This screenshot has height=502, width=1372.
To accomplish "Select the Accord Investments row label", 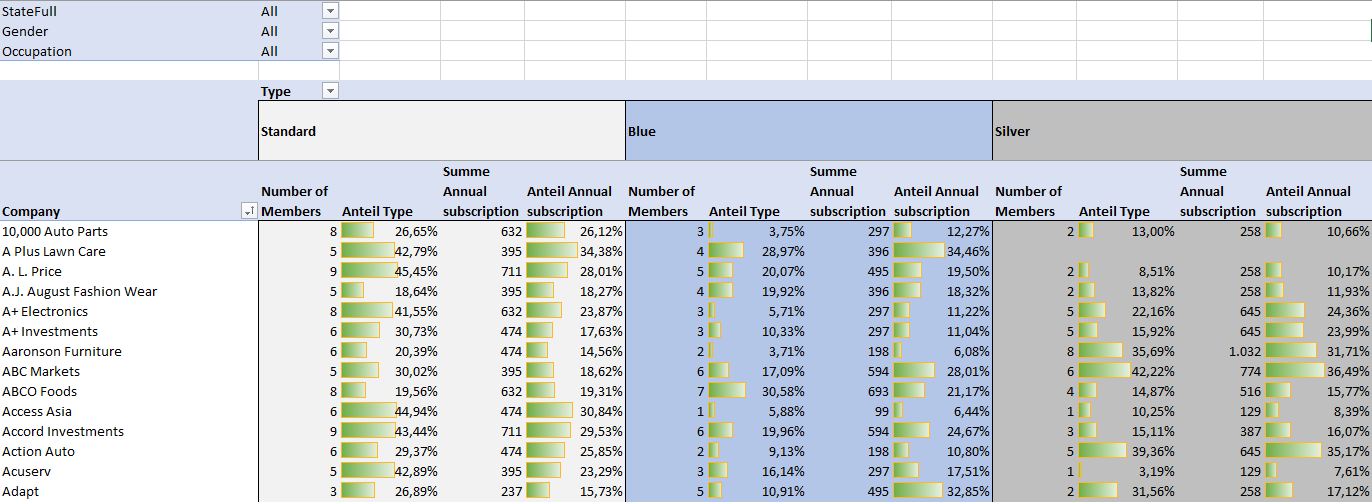I will coord(129,431).
